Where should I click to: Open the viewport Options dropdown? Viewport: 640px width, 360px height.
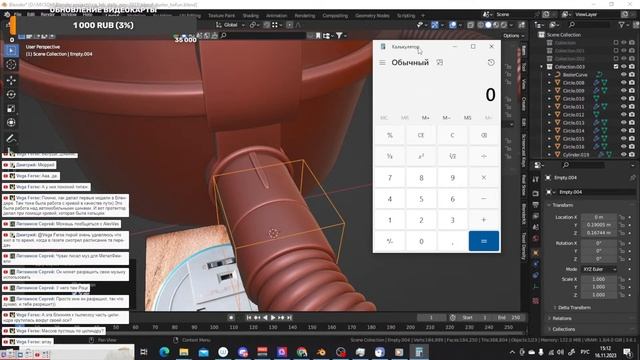513,36
